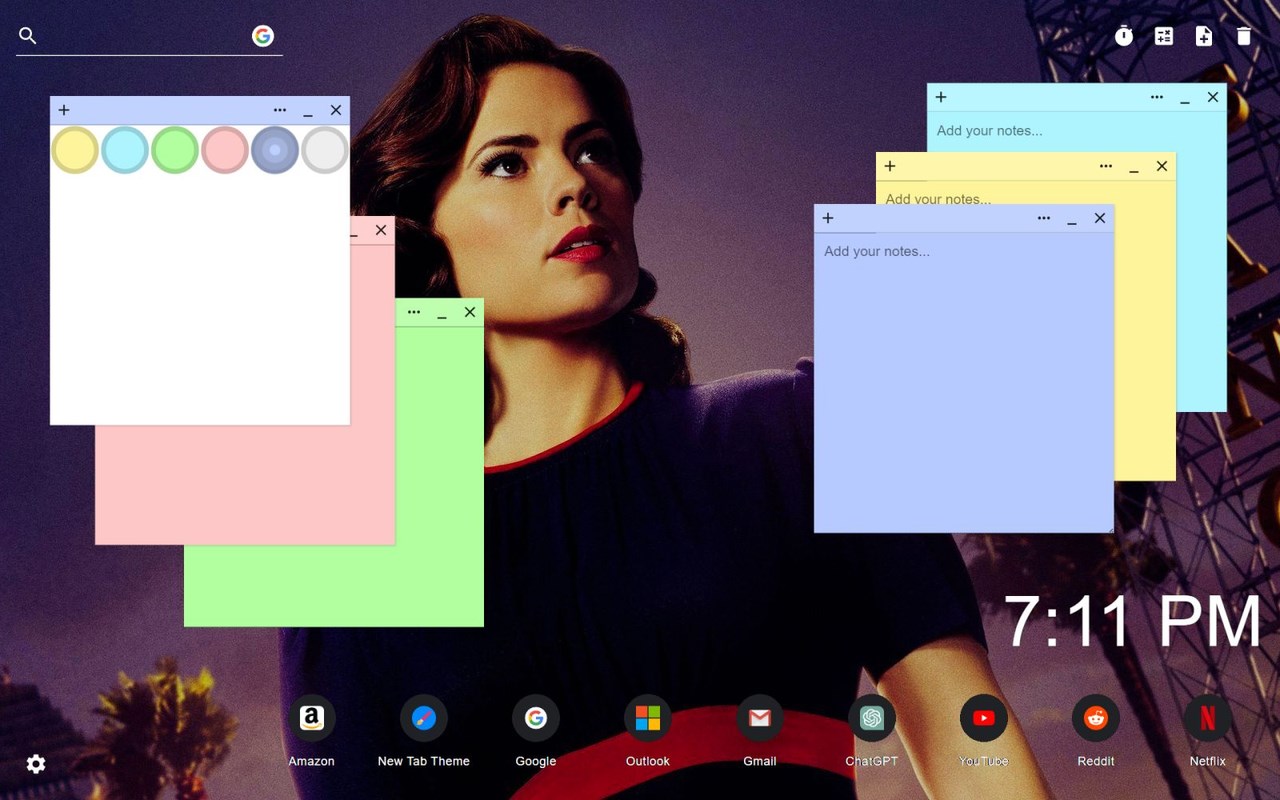
Task: Open the ChatGPT shortcut
Action: (x=872, y=718)
